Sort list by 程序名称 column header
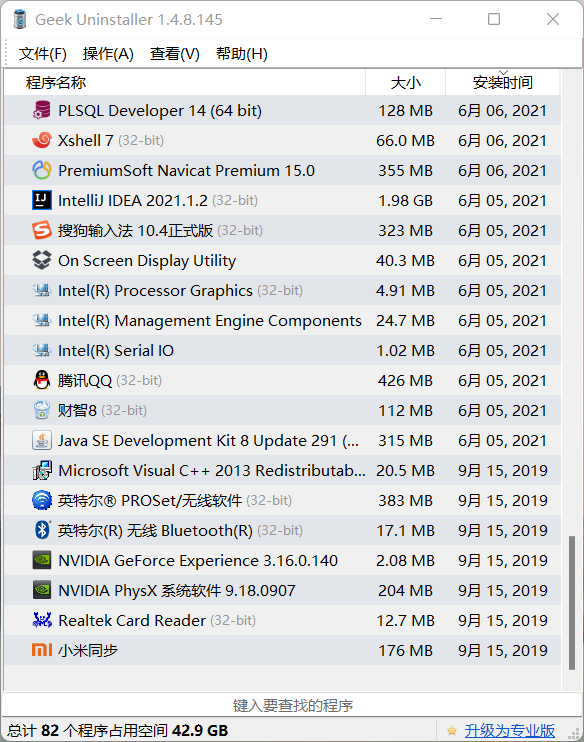The height and width of the screenshot is (742, 584). point(185,82)
